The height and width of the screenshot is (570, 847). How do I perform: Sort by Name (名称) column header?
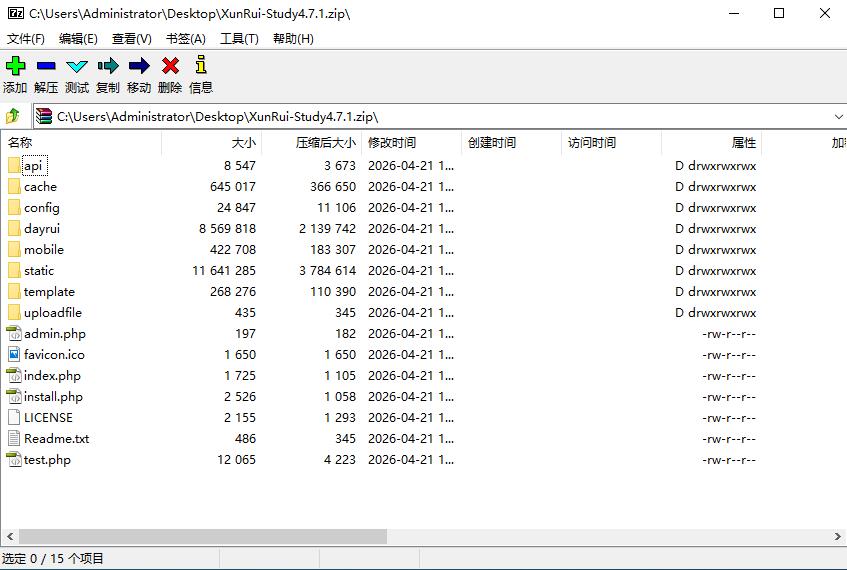point(81,143)
